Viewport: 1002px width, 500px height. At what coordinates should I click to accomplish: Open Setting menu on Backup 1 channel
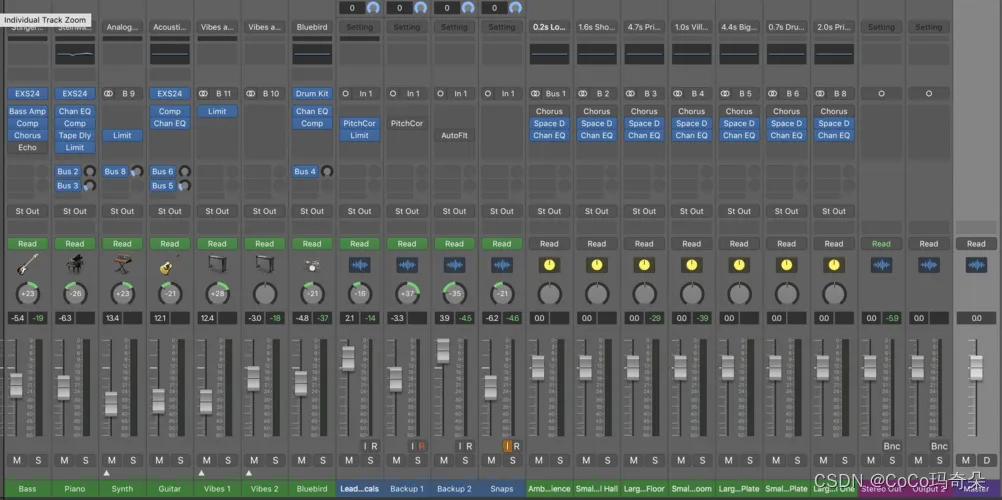coord(407,27)
